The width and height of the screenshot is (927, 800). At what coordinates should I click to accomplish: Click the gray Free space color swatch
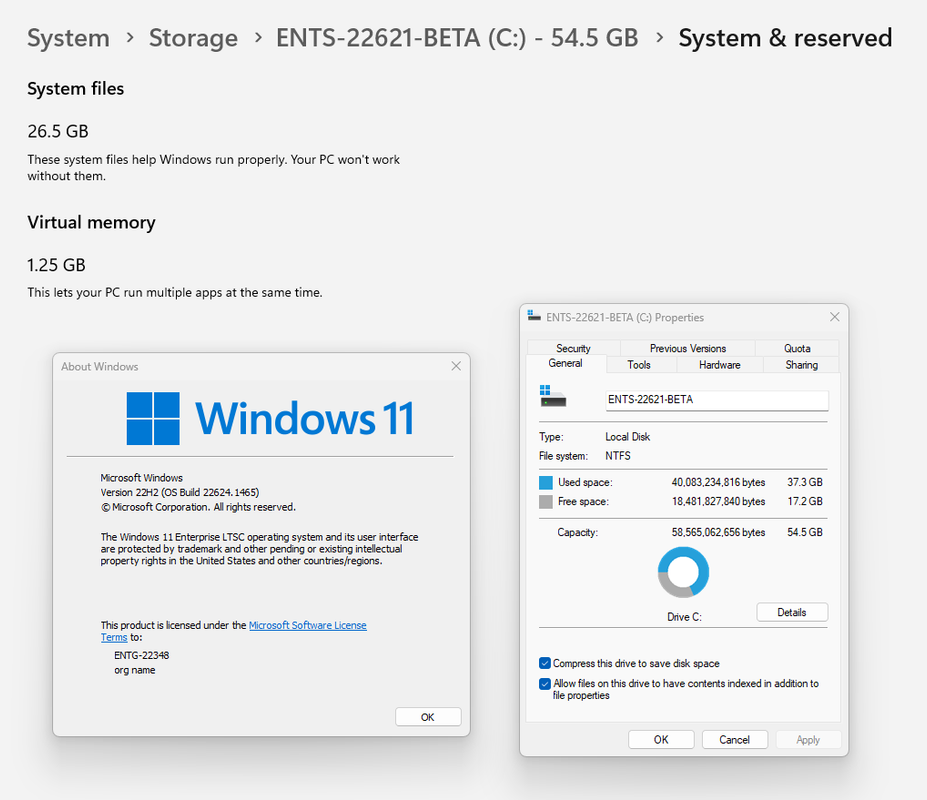(x=546, y=502)
